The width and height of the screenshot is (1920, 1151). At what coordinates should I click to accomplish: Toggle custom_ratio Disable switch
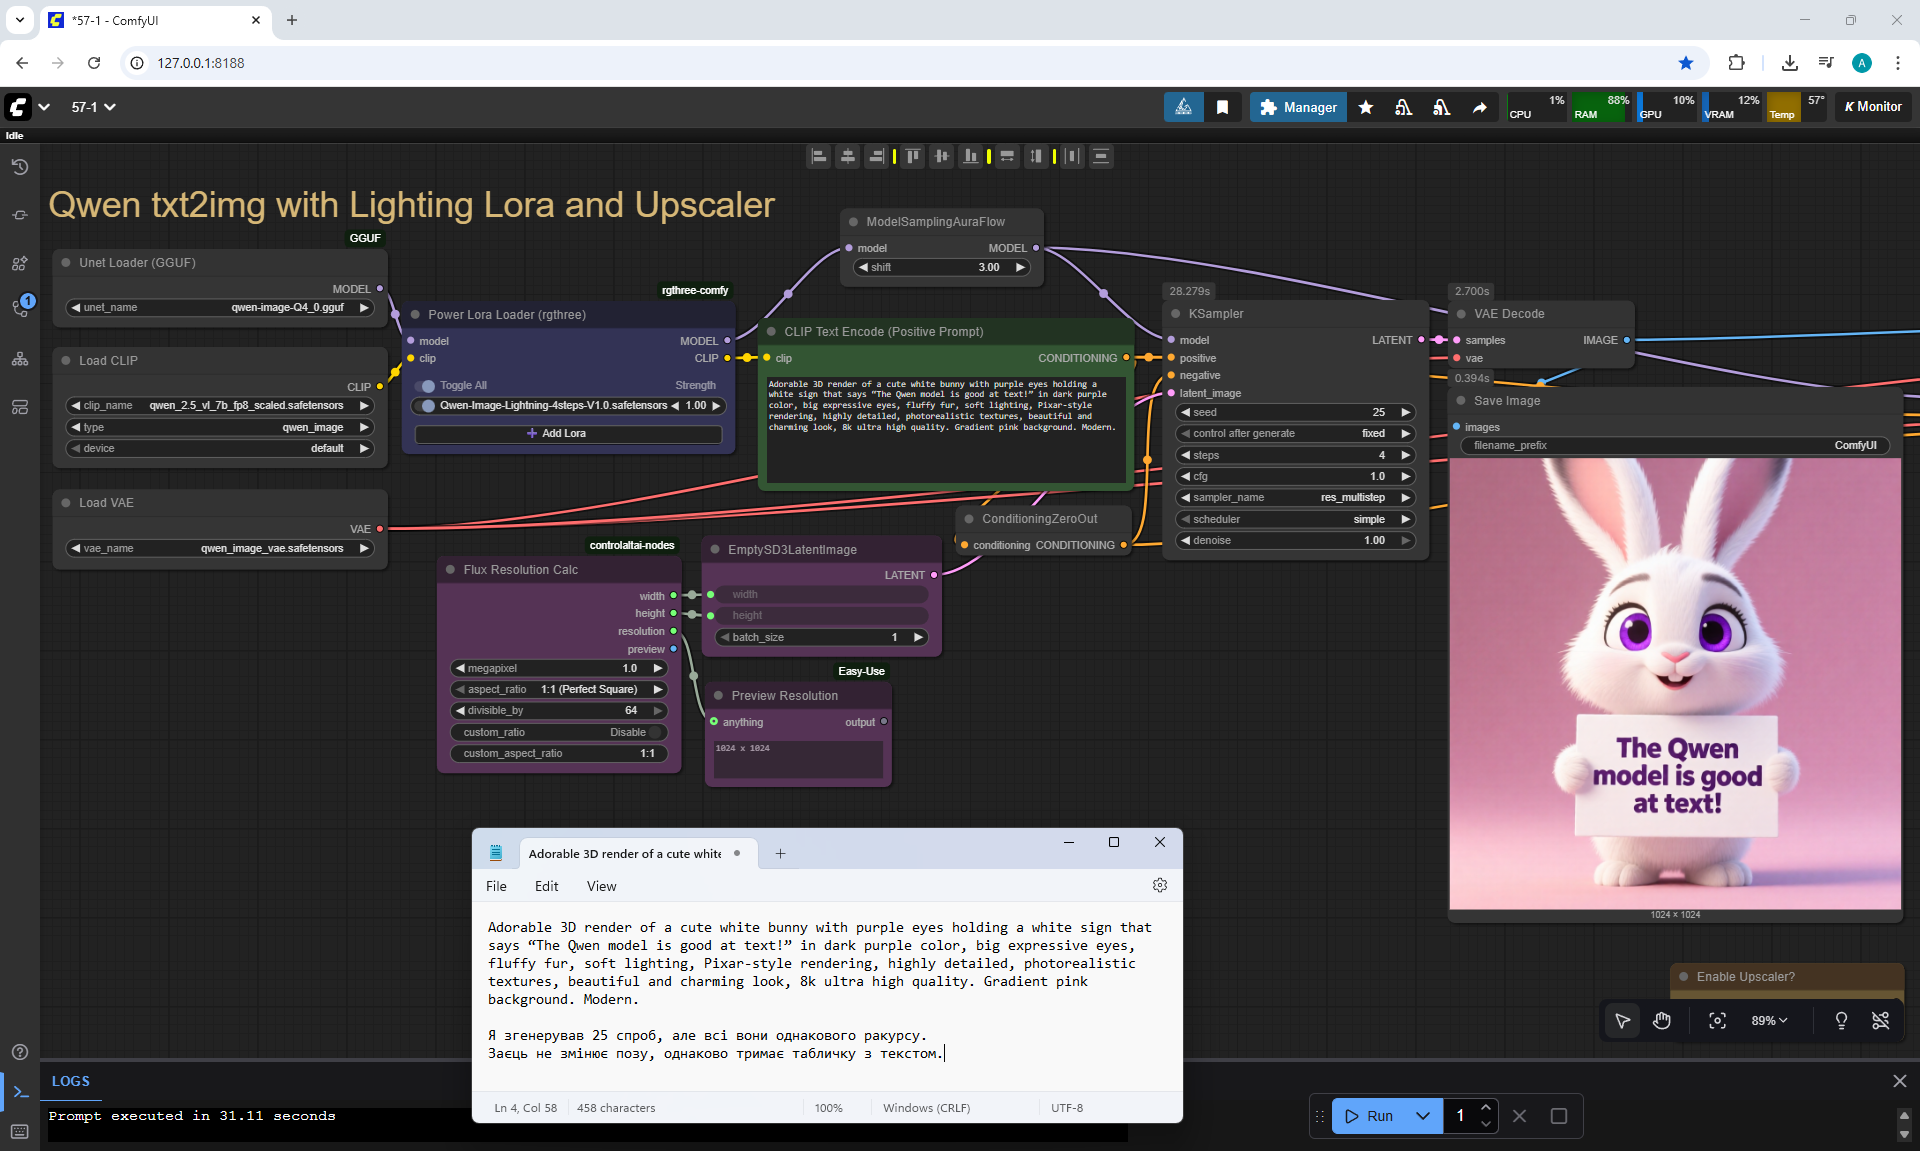(656, 733)
